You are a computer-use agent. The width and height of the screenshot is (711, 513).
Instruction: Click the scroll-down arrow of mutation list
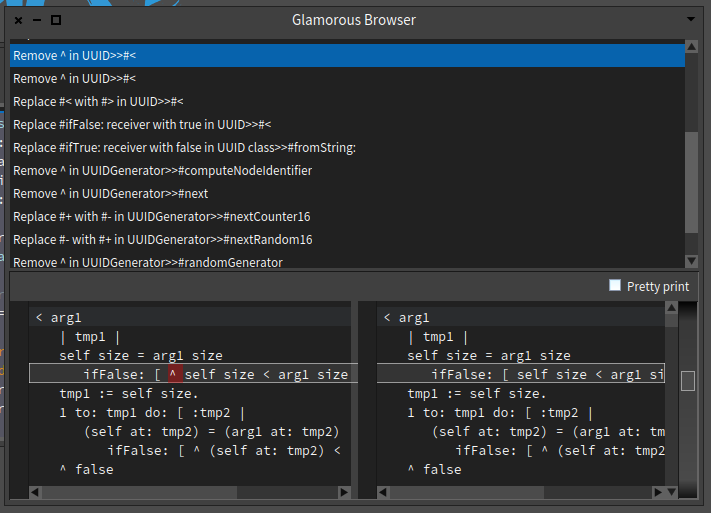point(692,261)
